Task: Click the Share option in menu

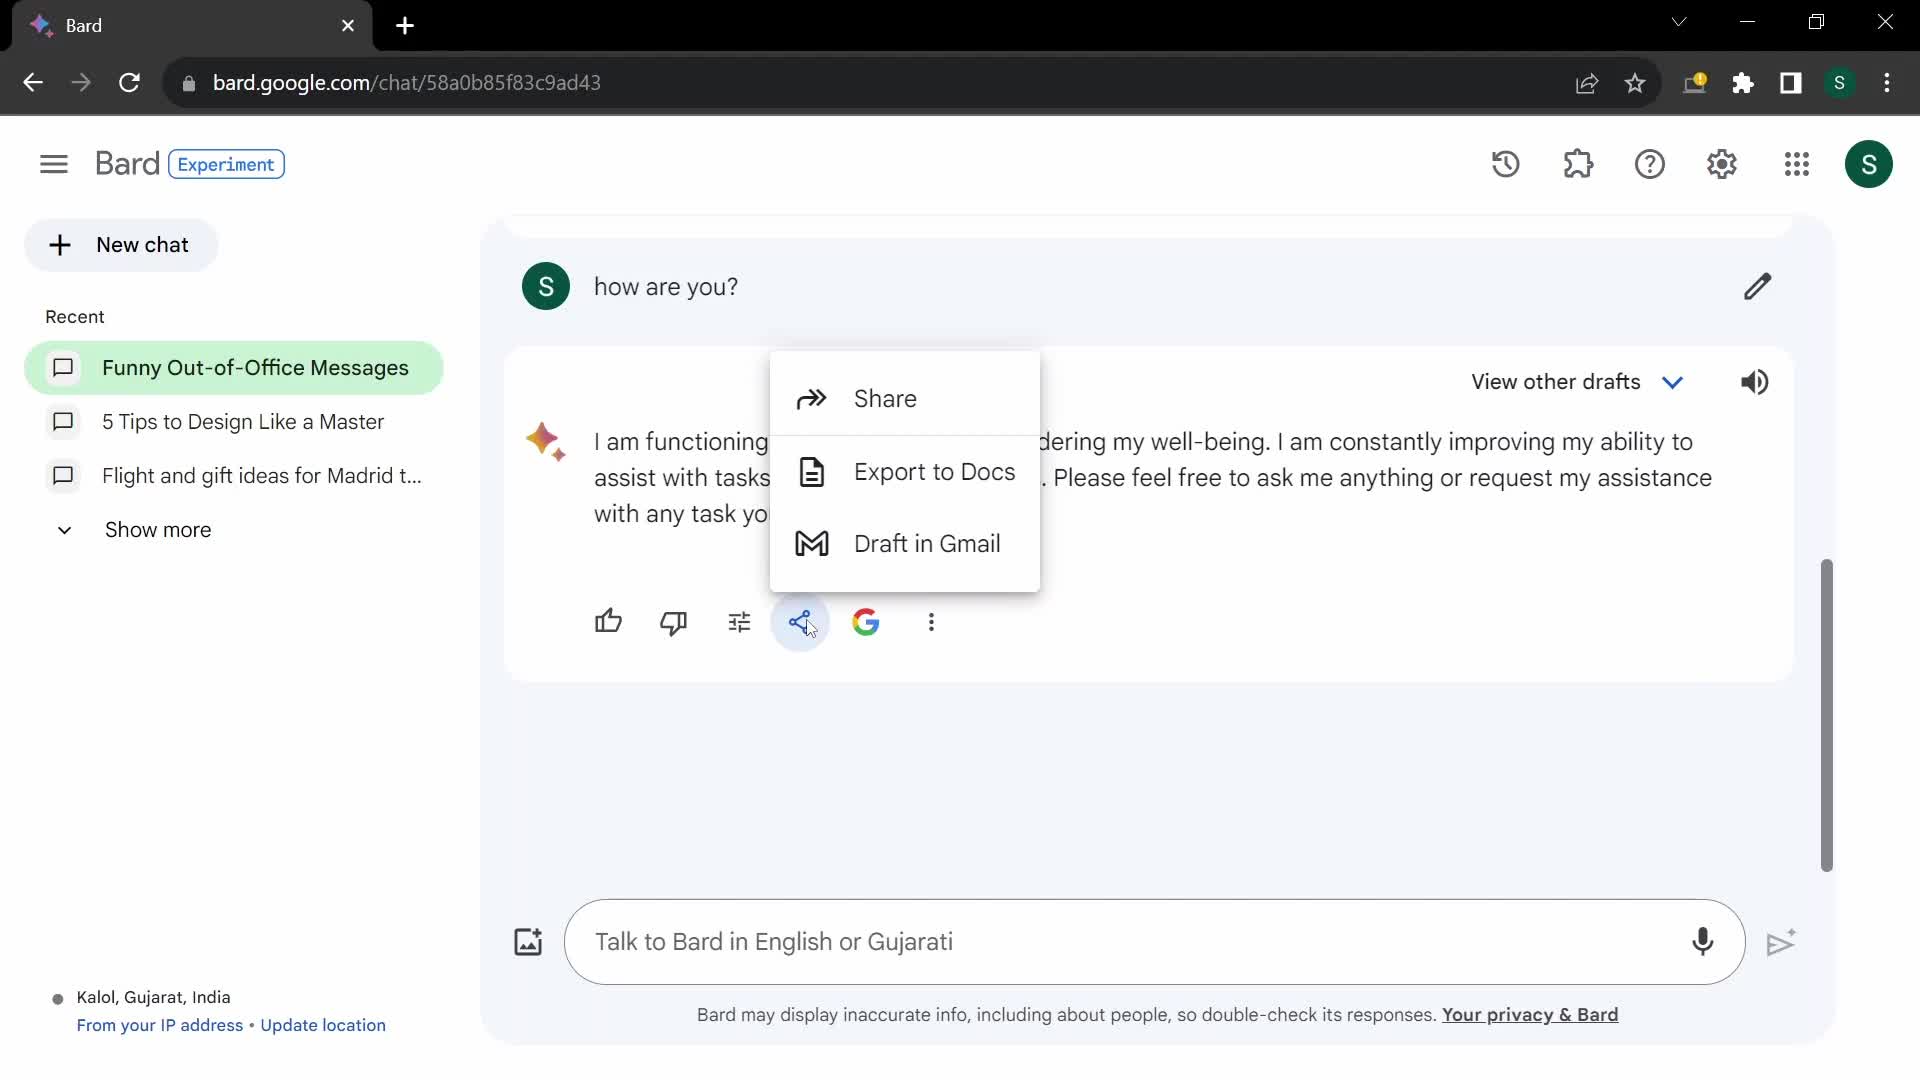Action: (x=886, y=398)
